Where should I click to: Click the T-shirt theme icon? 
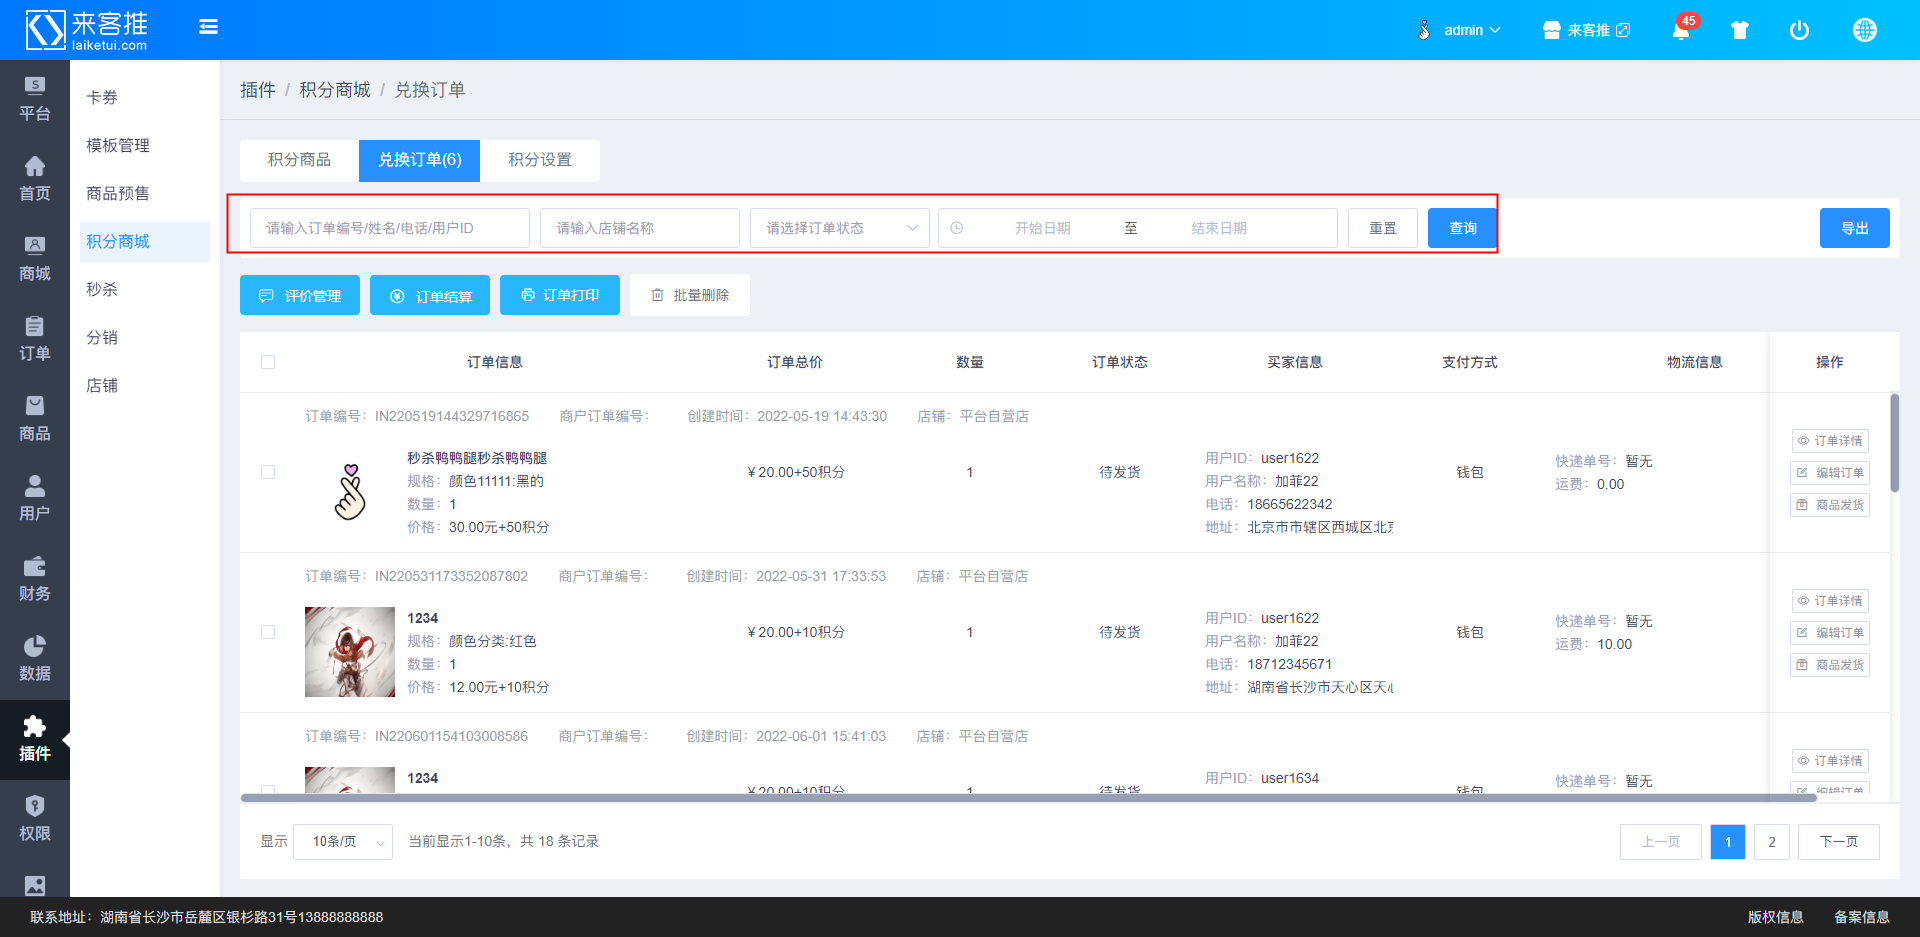[1740, 30]
